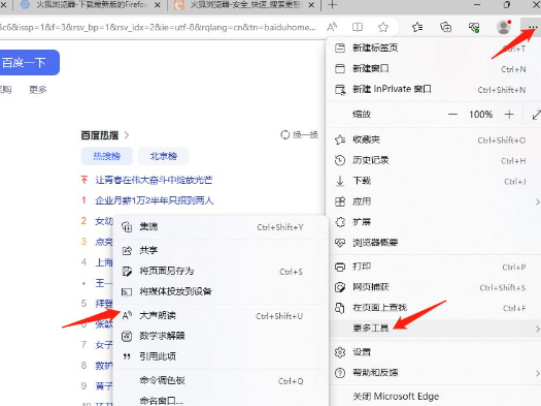Refresh hot list with 换一换
The image size is (541, 406).
point(299,135)
